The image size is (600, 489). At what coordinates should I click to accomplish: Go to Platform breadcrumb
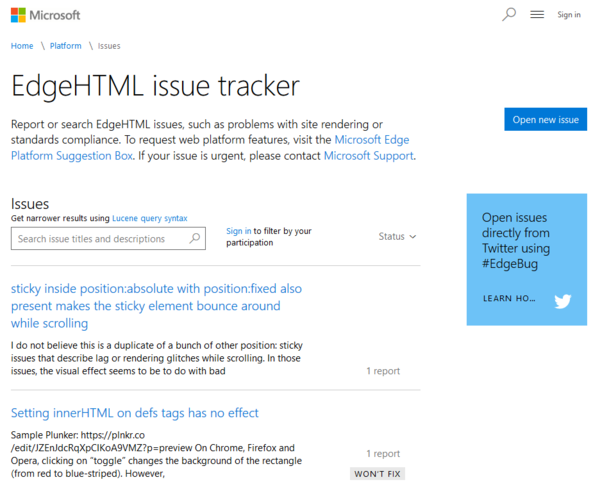pos(65,46)
